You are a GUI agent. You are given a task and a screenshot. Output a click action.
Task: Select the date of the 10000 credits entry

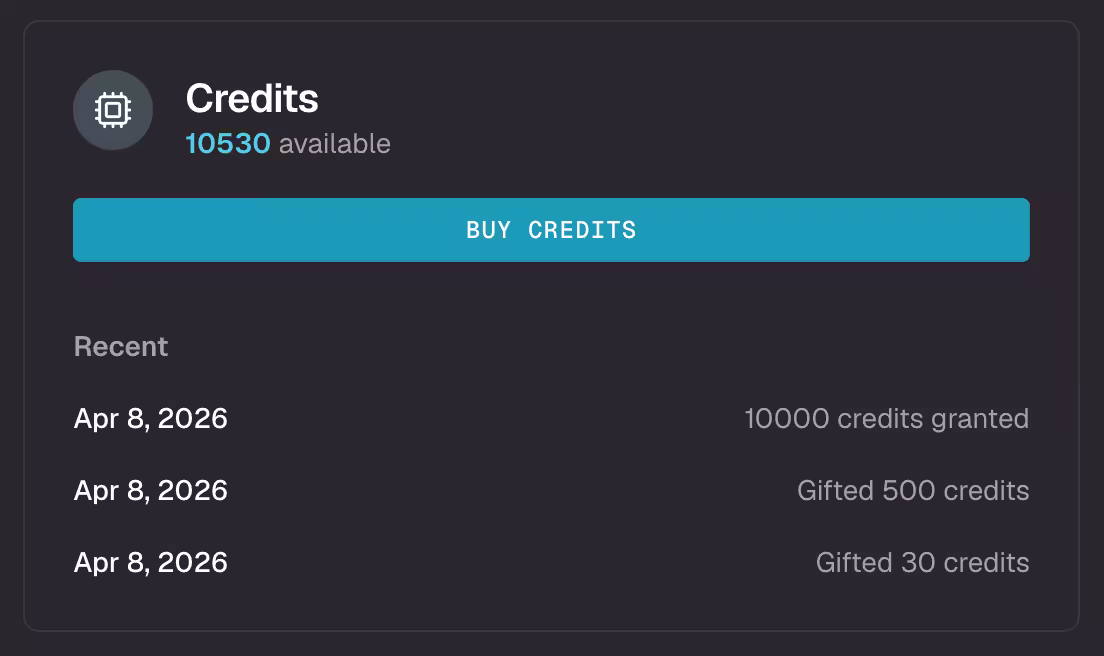151,418
